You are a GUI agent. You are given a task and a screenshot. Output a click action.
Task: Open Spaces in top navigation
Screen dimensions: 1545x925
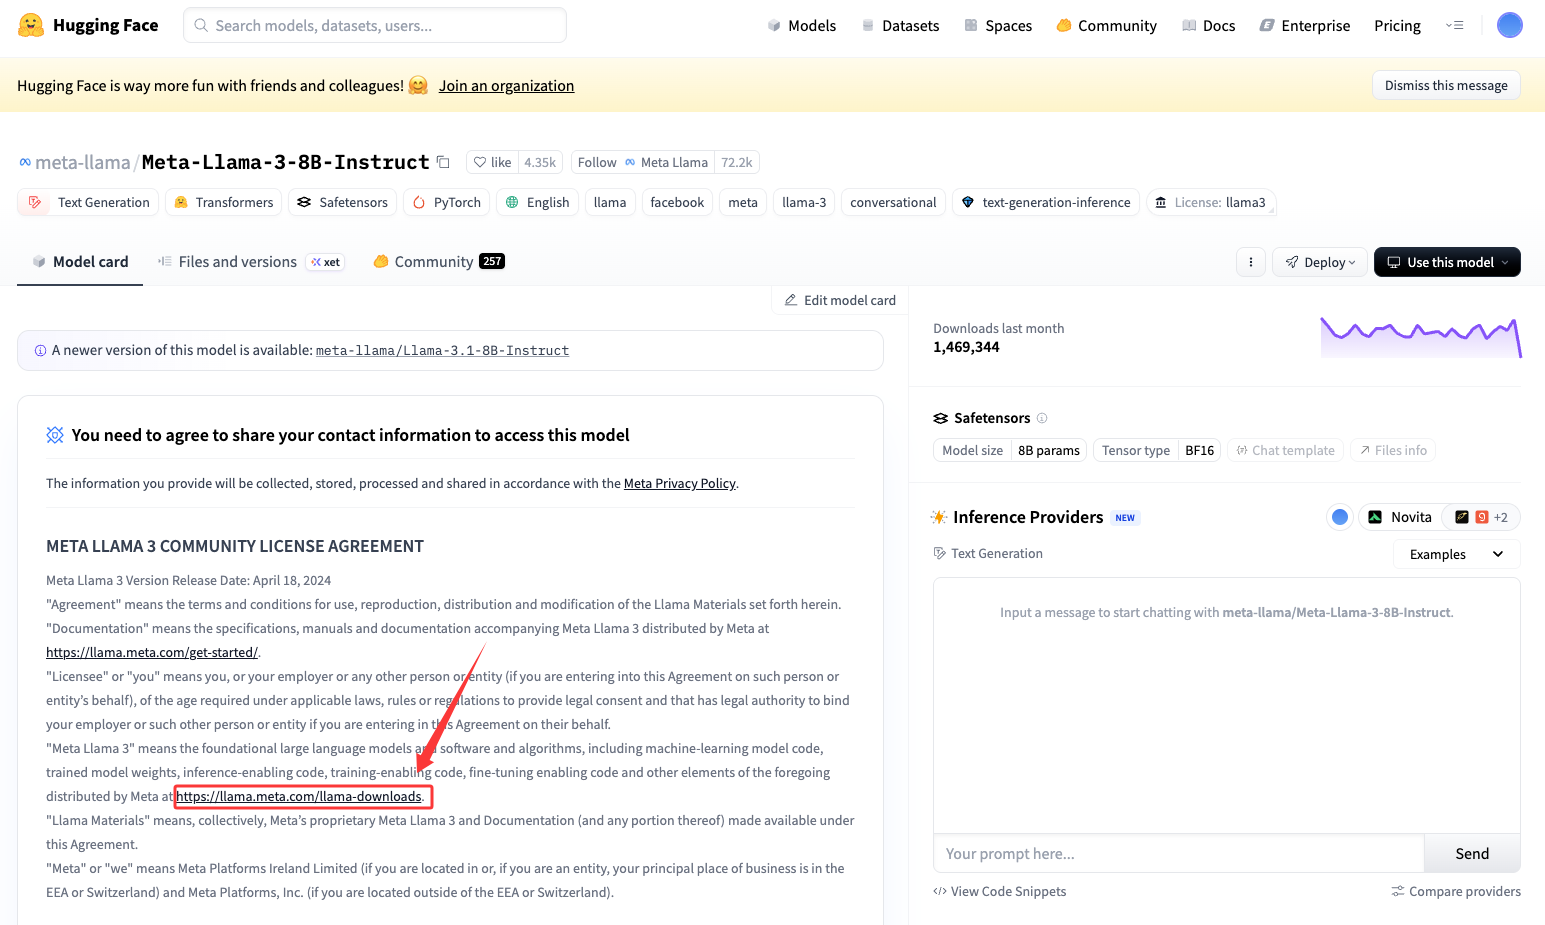point(998,26)
